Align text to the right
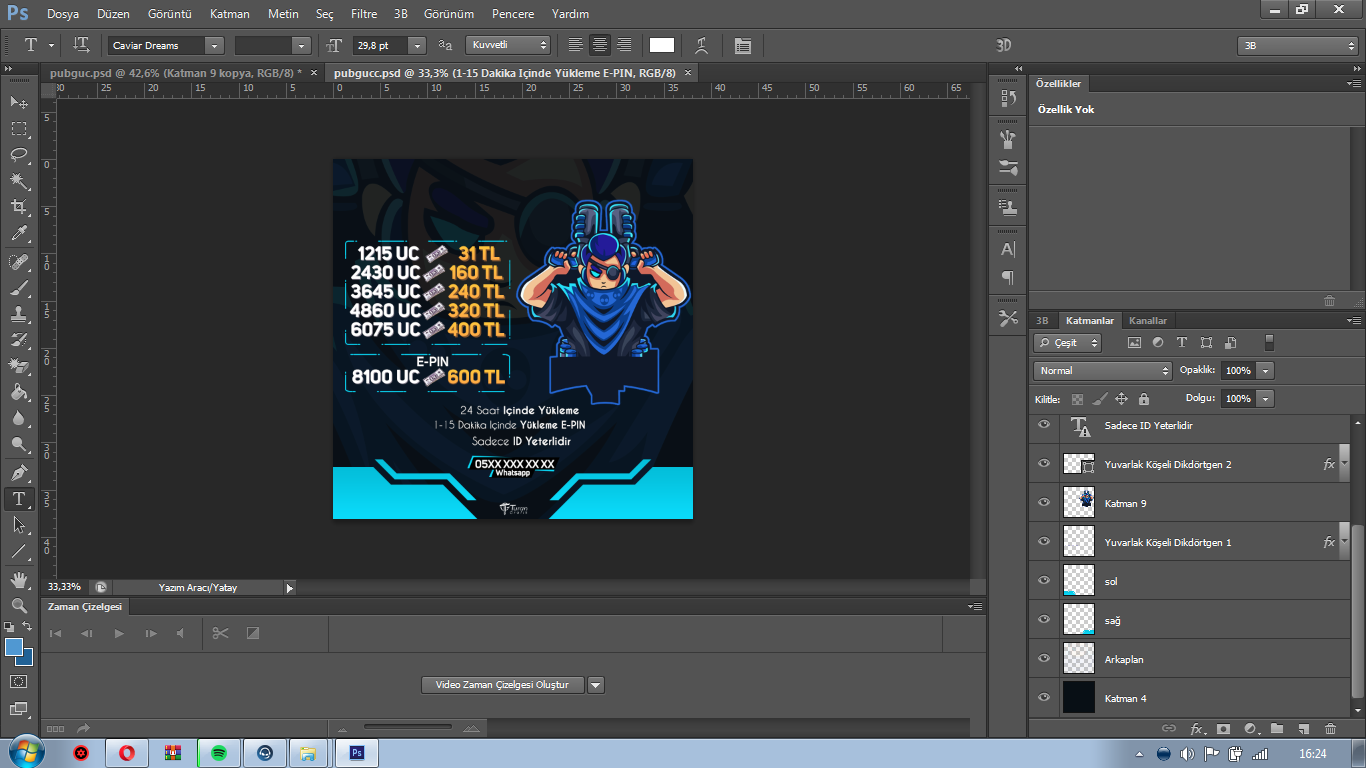The image size is (1366, 768). [624, 45]
